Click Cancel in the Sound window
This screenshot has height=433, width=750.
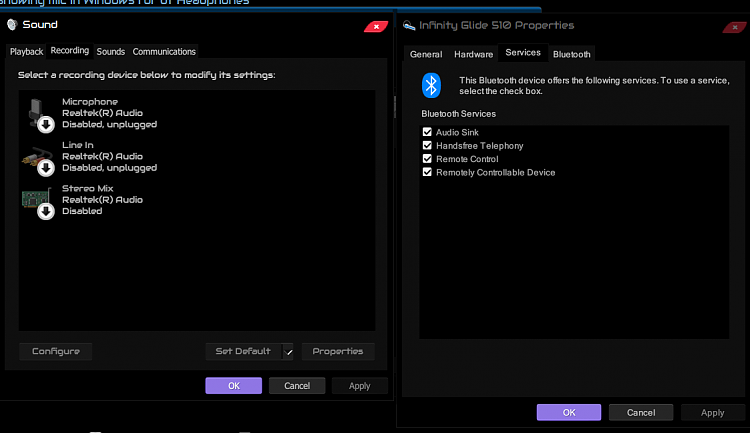[297, 386]
